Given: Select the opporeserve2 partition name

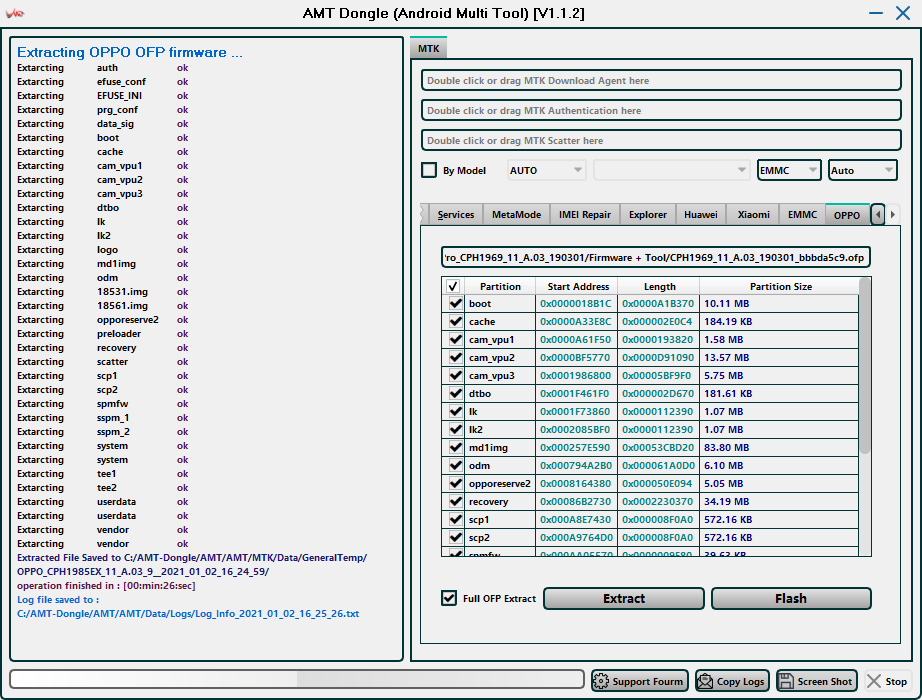Looking at the screenshot, I should (499, 484).
